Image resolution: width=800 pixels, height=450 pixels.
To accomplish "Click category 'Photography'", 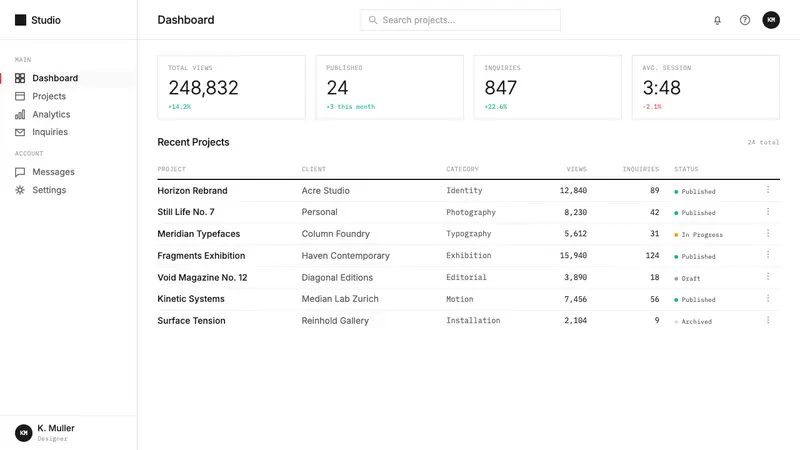I will pos(471,212).
